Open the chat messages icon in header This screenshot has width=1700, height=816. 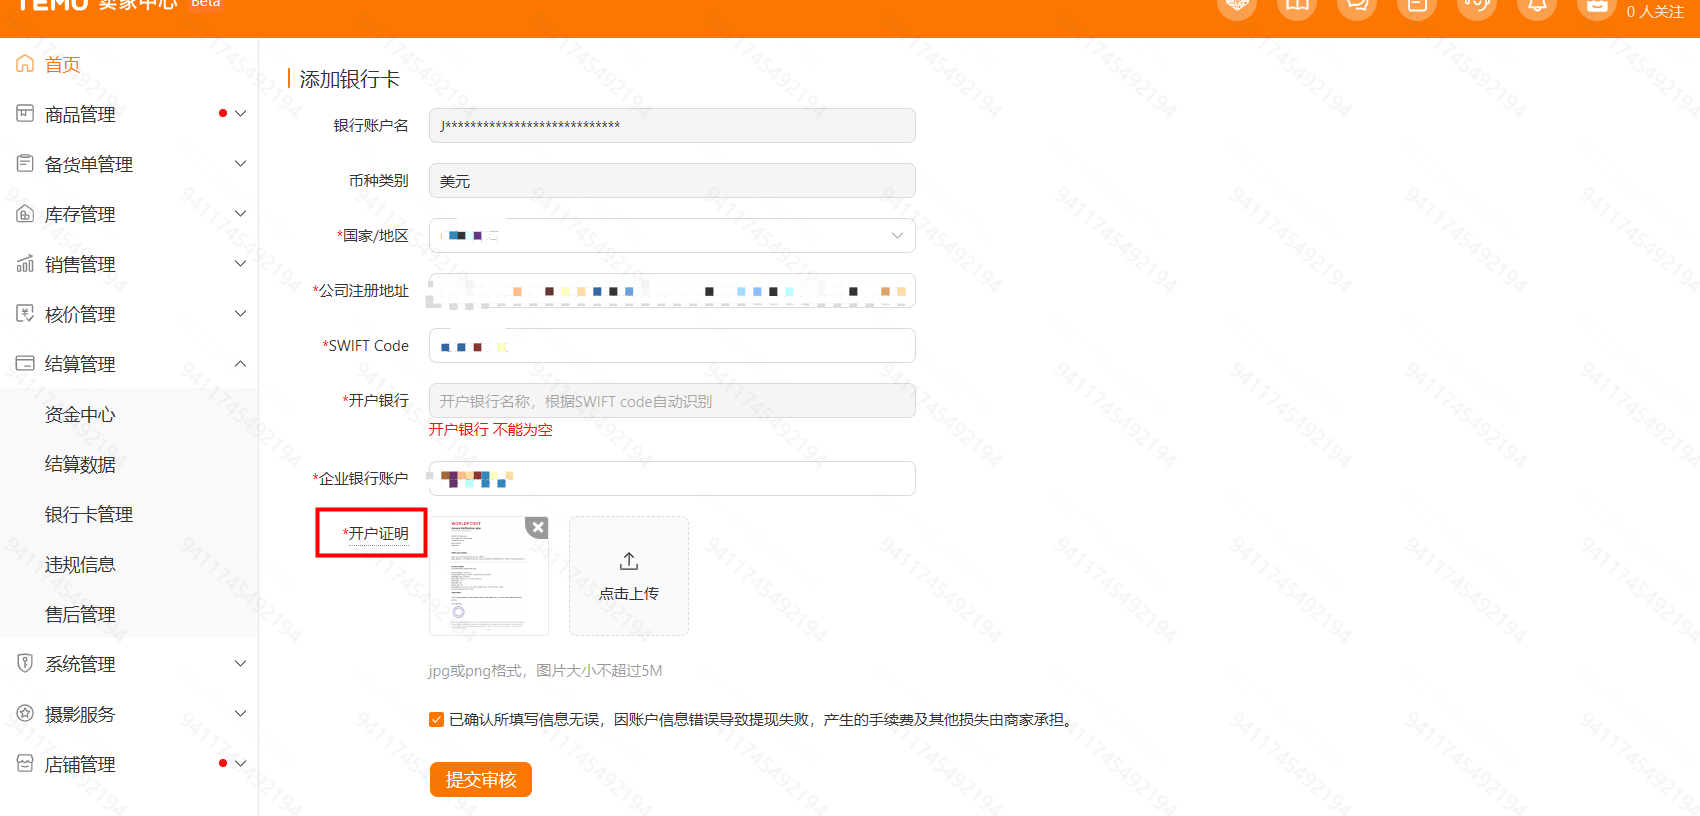[x=1357, y=6]
